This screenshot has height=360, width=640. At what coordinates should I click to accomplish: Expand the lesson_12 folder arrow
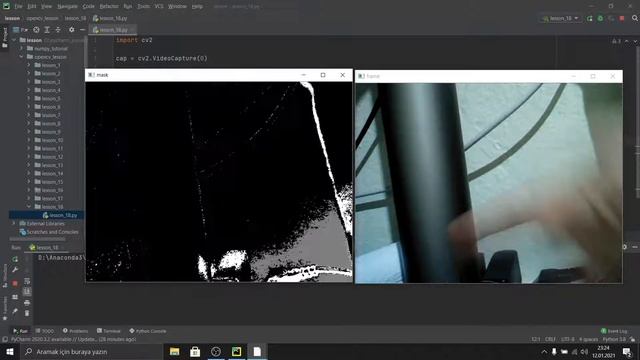point(29,157)
